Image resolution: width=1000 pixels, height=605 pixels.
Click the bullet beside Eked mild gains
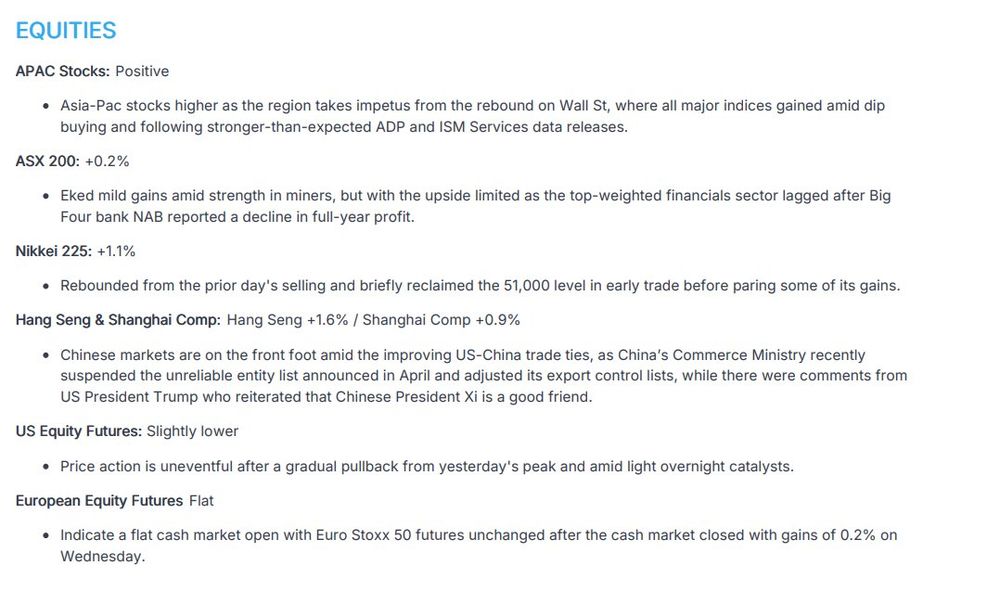[x=46, y=196]
